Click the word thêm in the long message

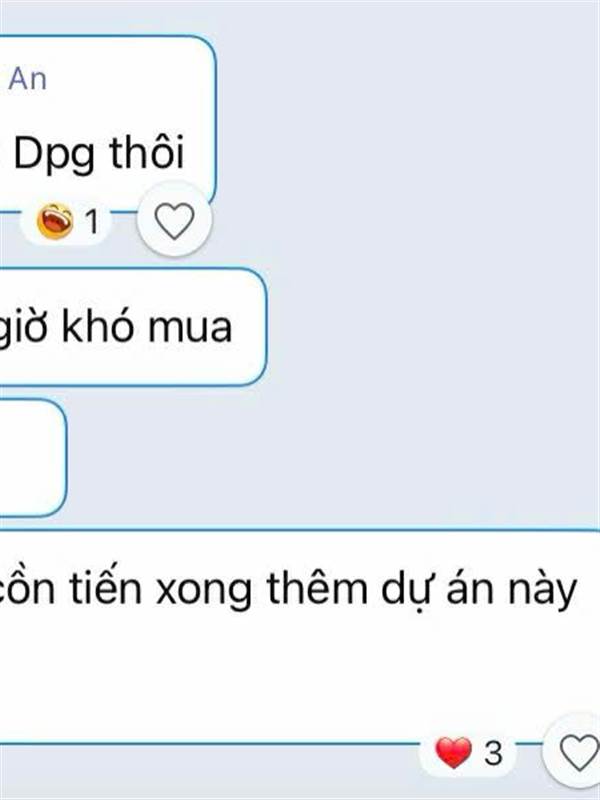click(317, 587)
